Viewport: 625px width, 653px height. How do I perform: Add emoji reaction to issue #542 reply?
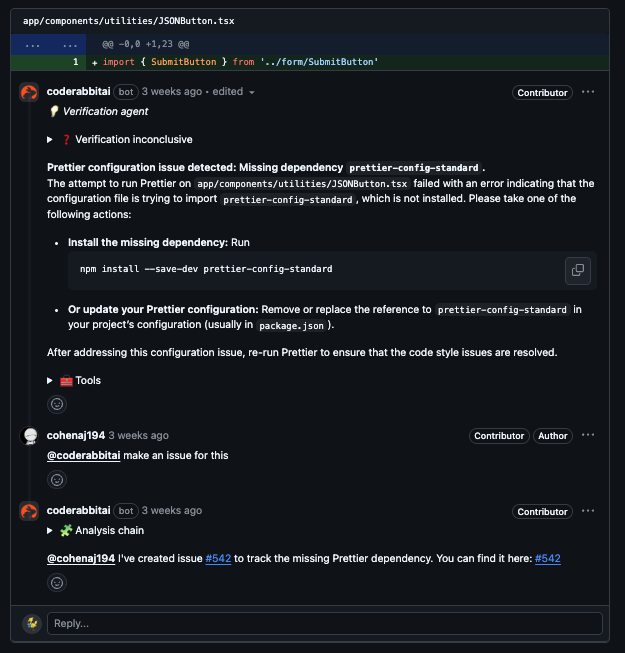(x=57, y=582)
